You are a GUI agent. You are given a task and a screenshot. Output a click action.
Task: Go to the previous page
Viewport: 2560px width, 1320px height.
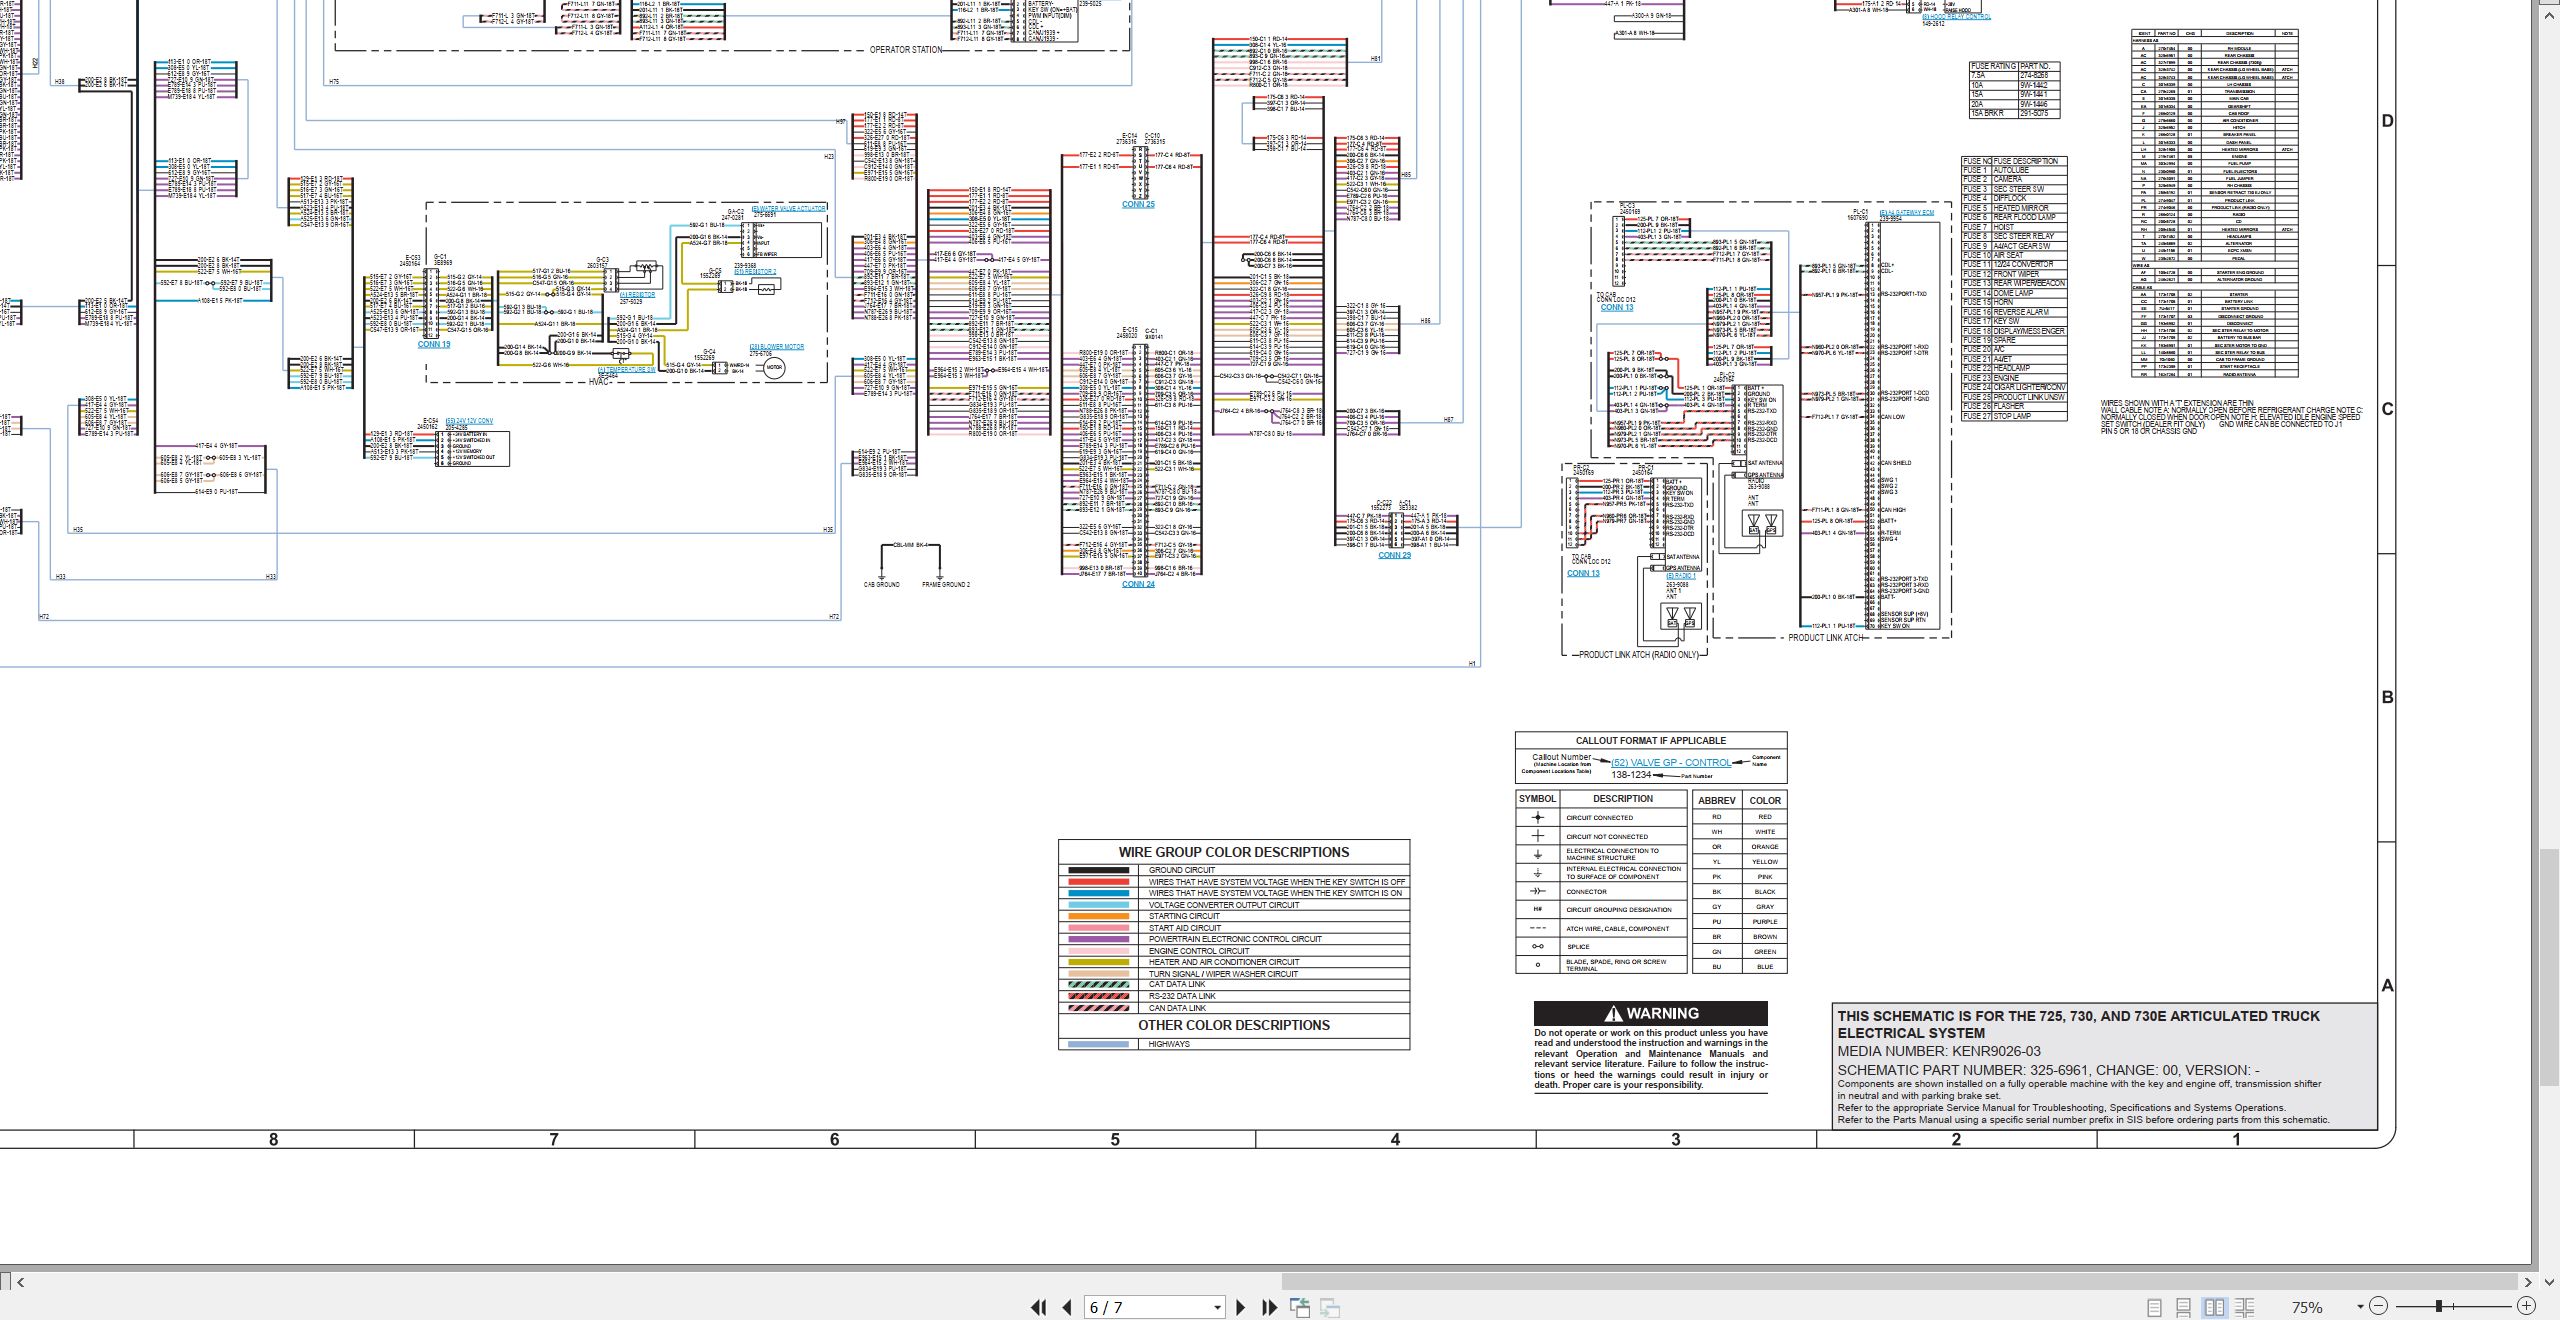tap(1067, 1307)
